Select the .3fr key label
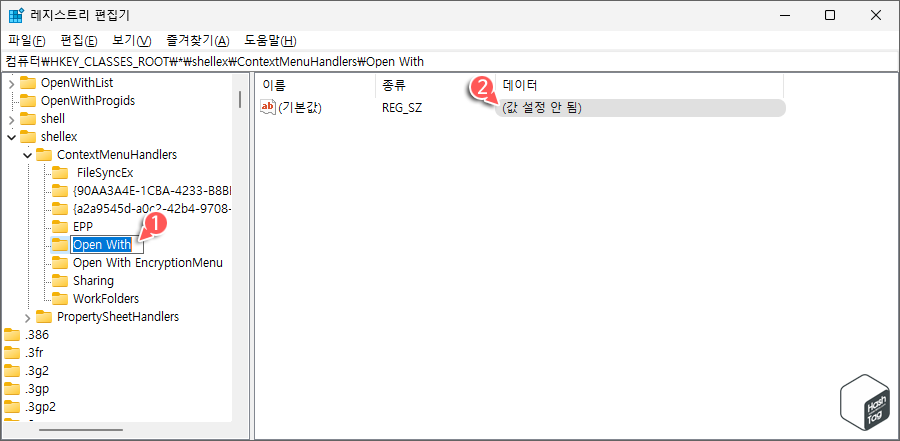The height and width of the screenshot is (441, 900). (34, 353)
